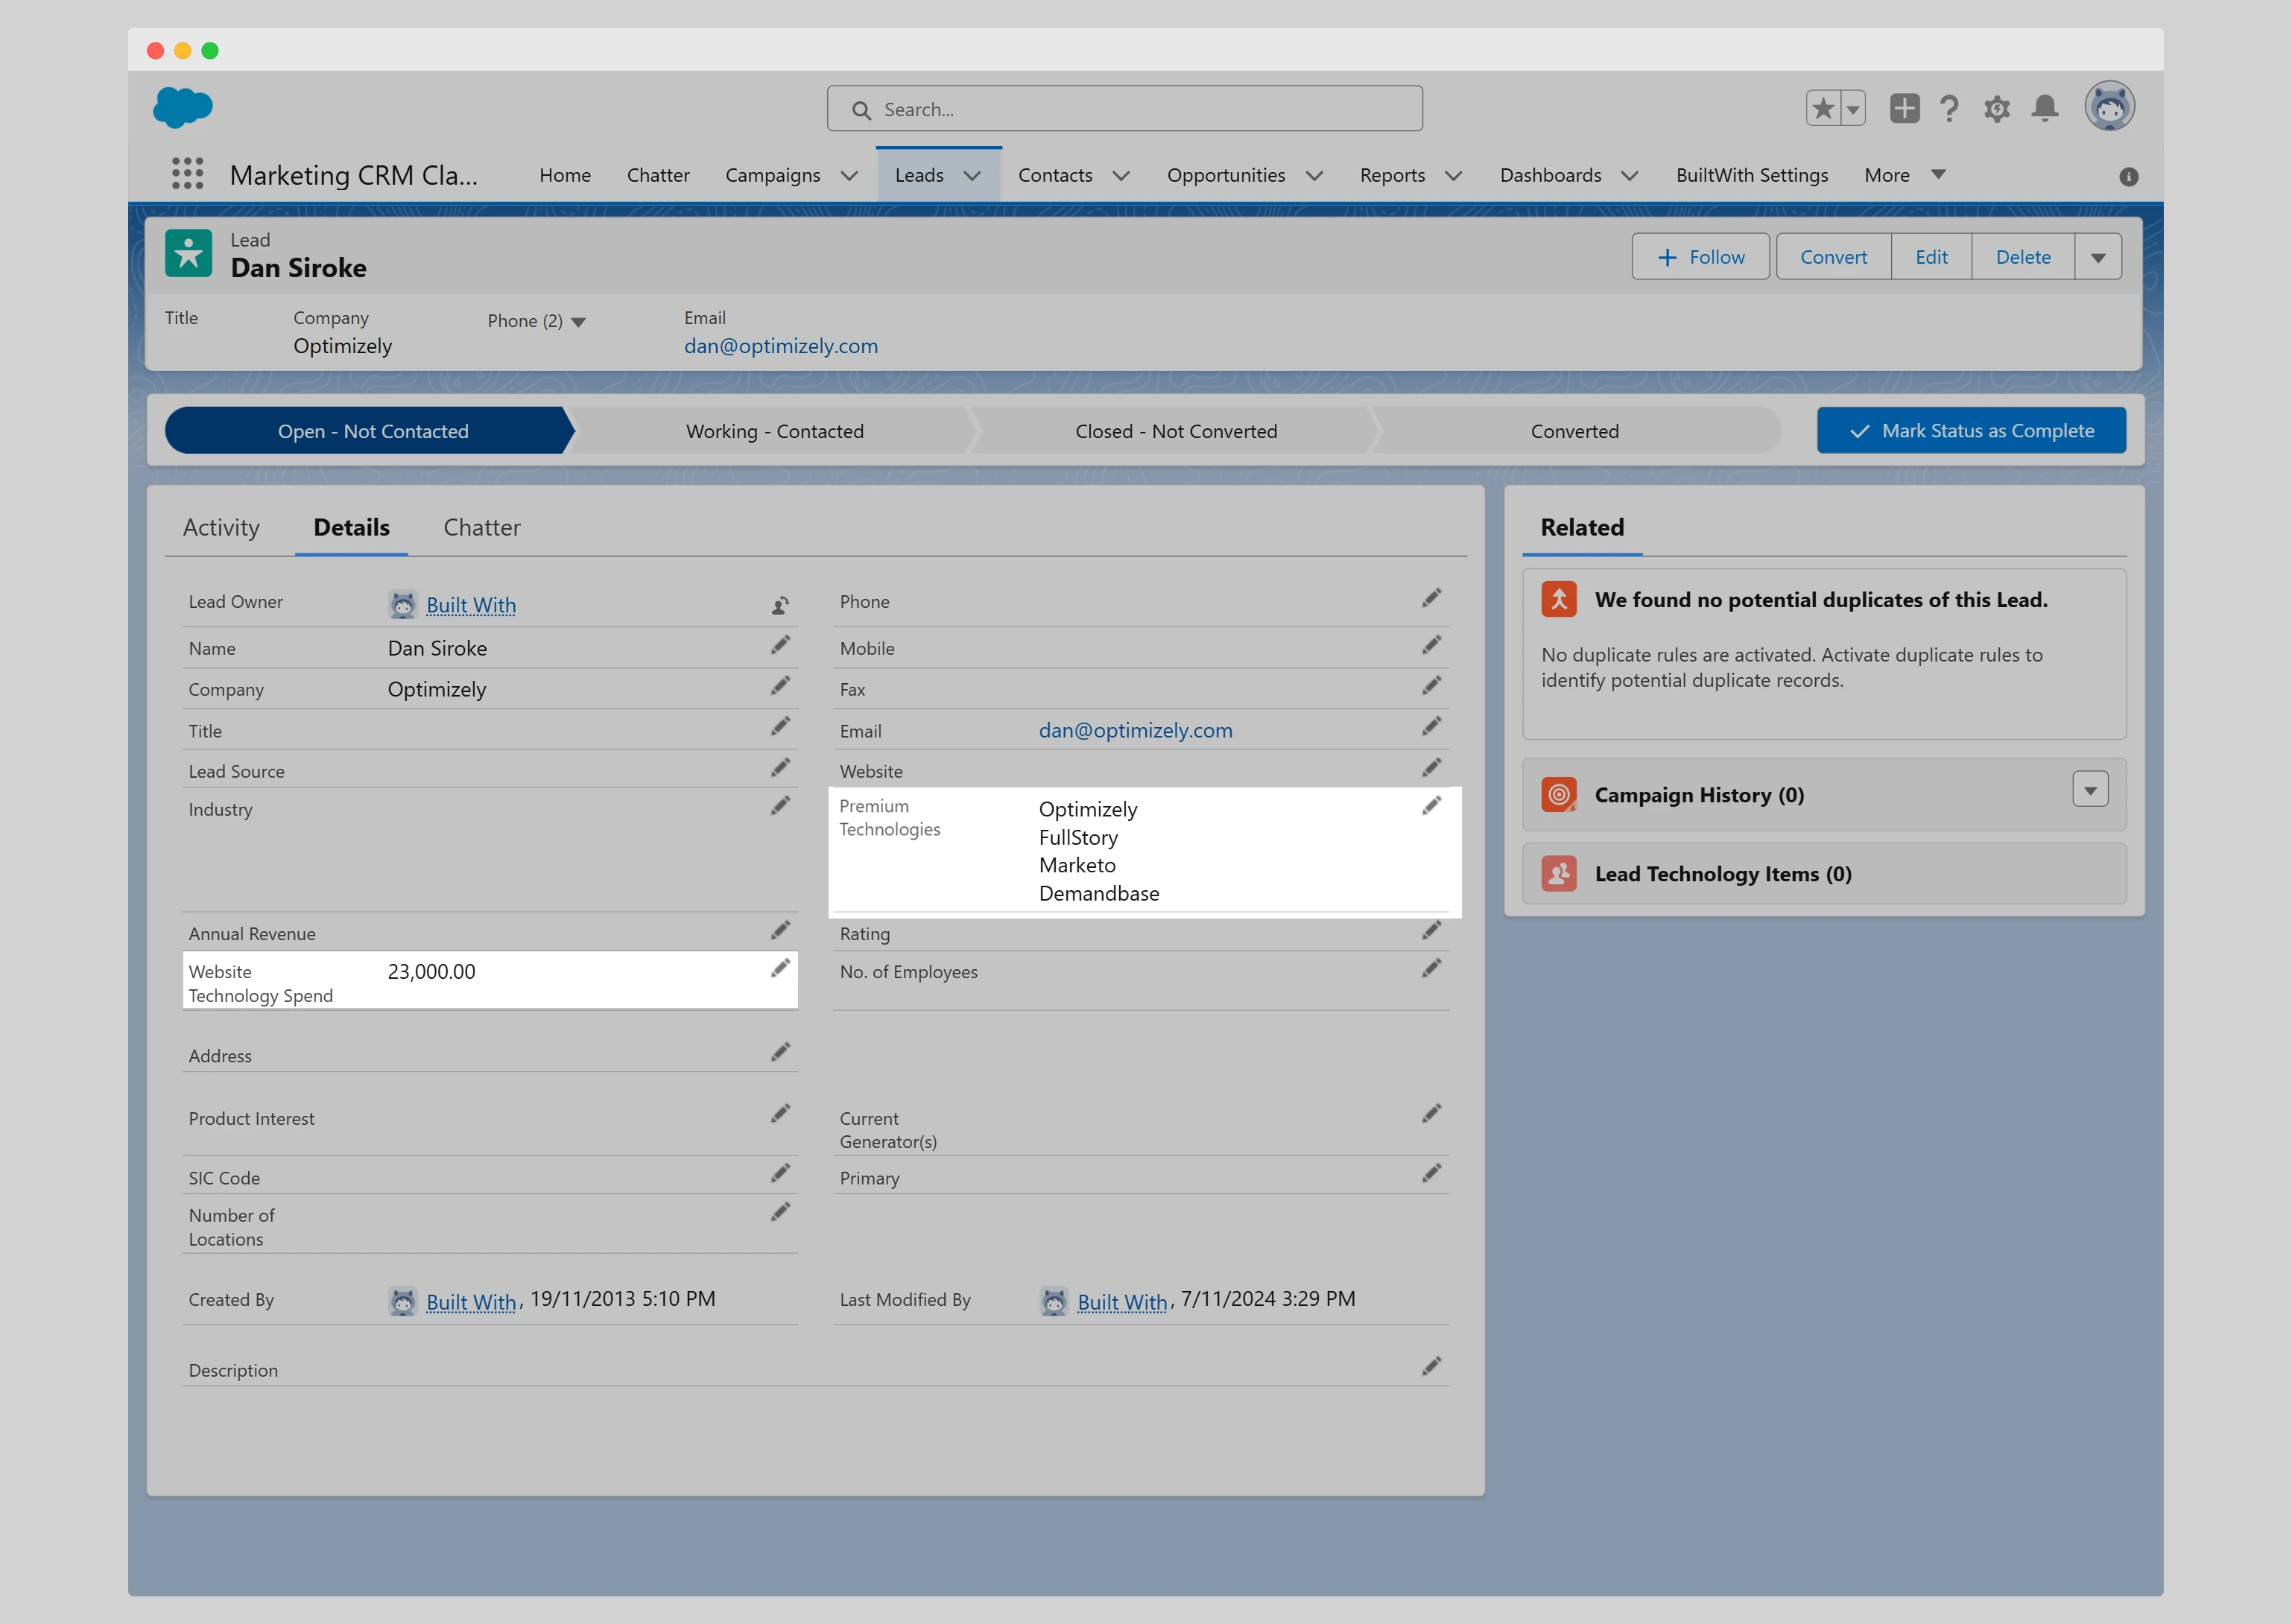The image size is (2292, 1624).
Task: Select the Working - Contacted status stage
Action: [774, 431]
